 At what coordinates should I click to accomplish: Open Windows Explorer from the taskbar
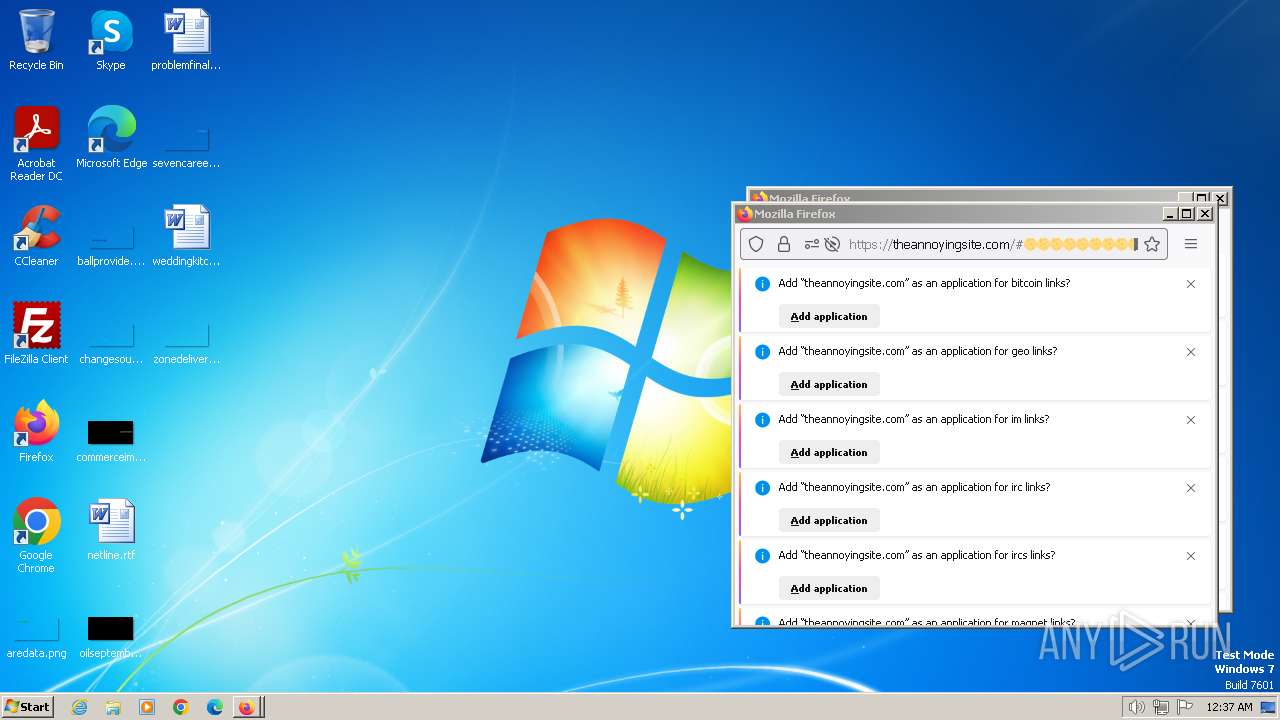[x=113, y=707]
